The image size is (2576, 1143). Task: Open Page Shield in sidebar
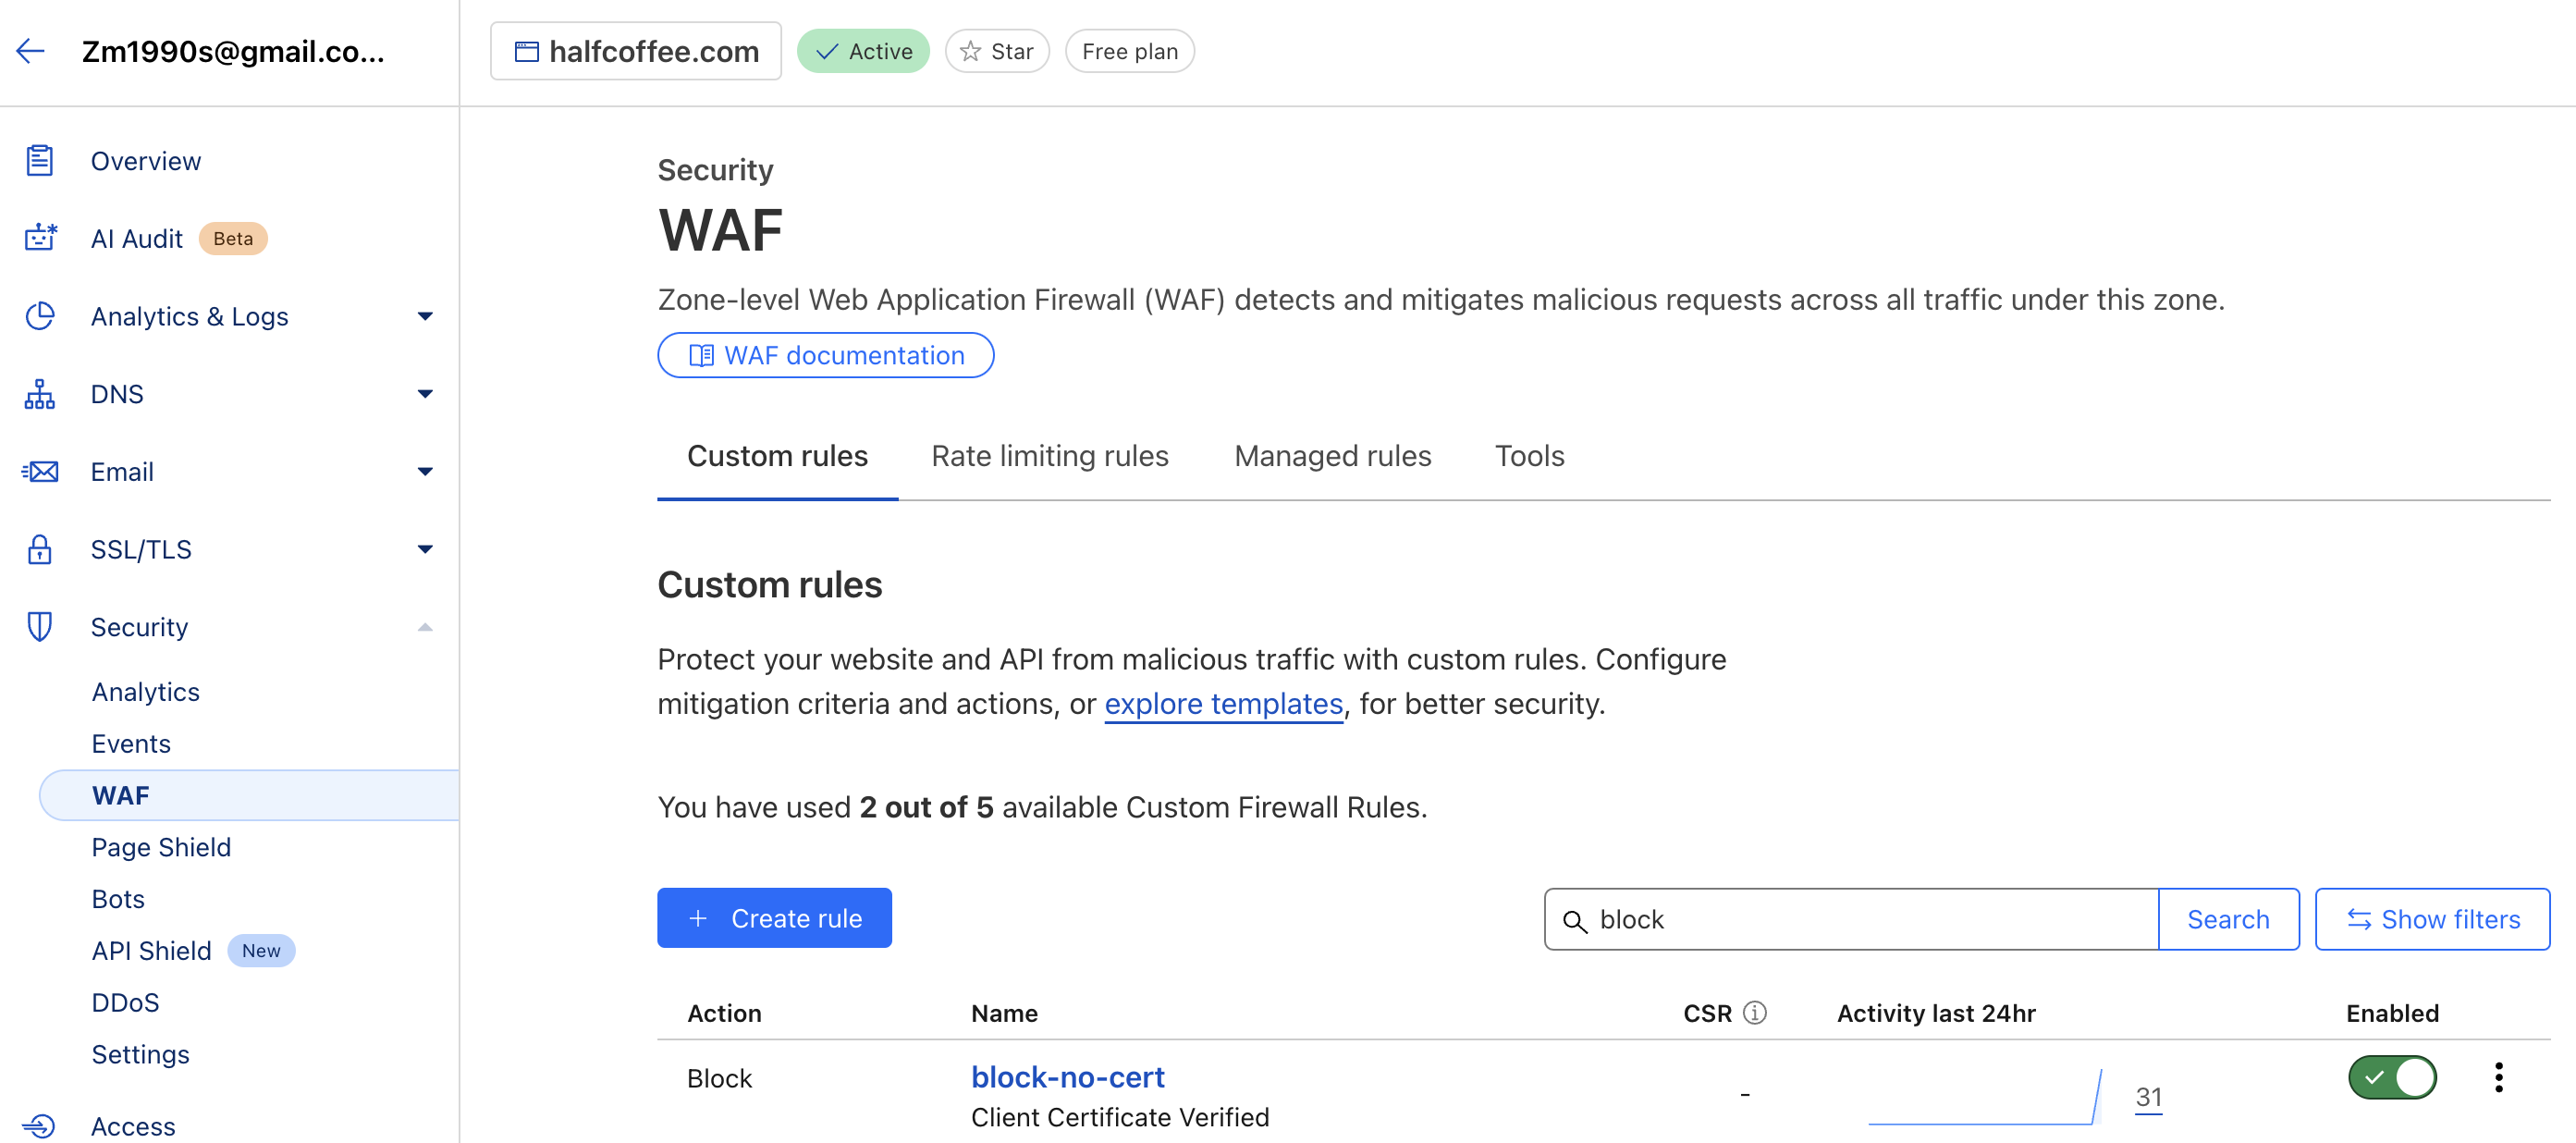click(161, 847)
